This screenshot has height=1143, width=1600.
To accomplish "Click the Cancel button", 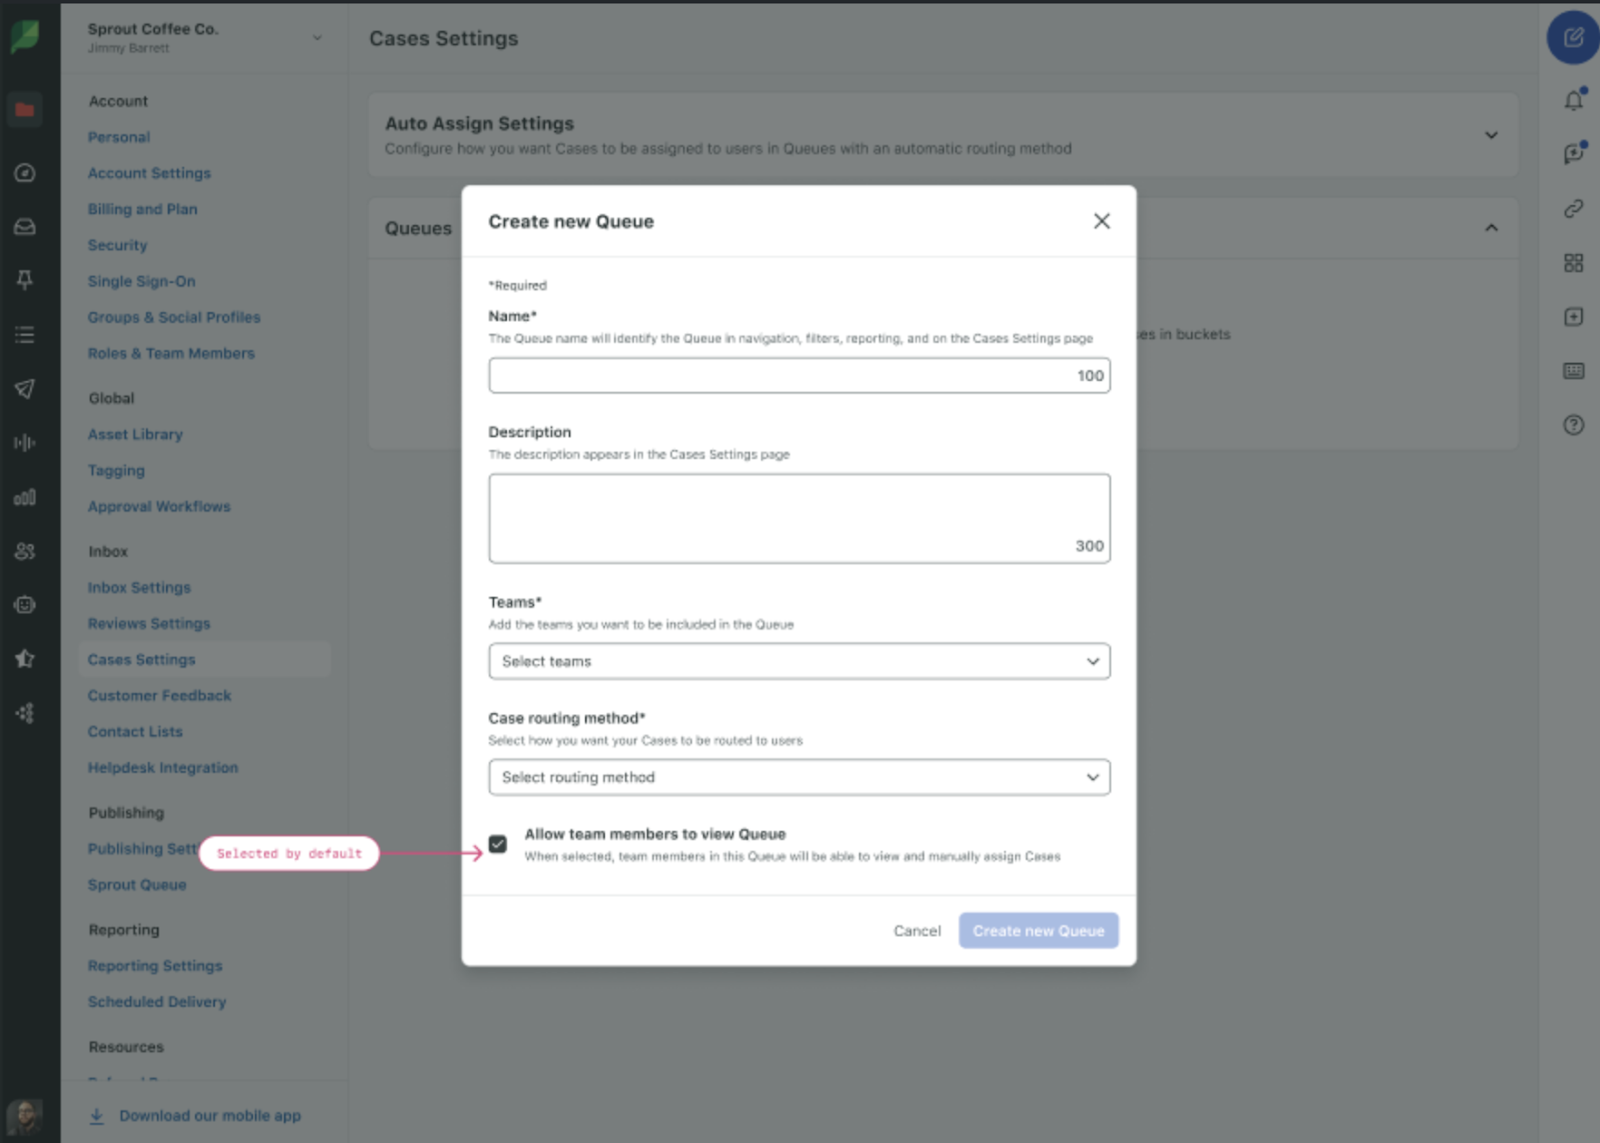I will (x=917, y=931).
